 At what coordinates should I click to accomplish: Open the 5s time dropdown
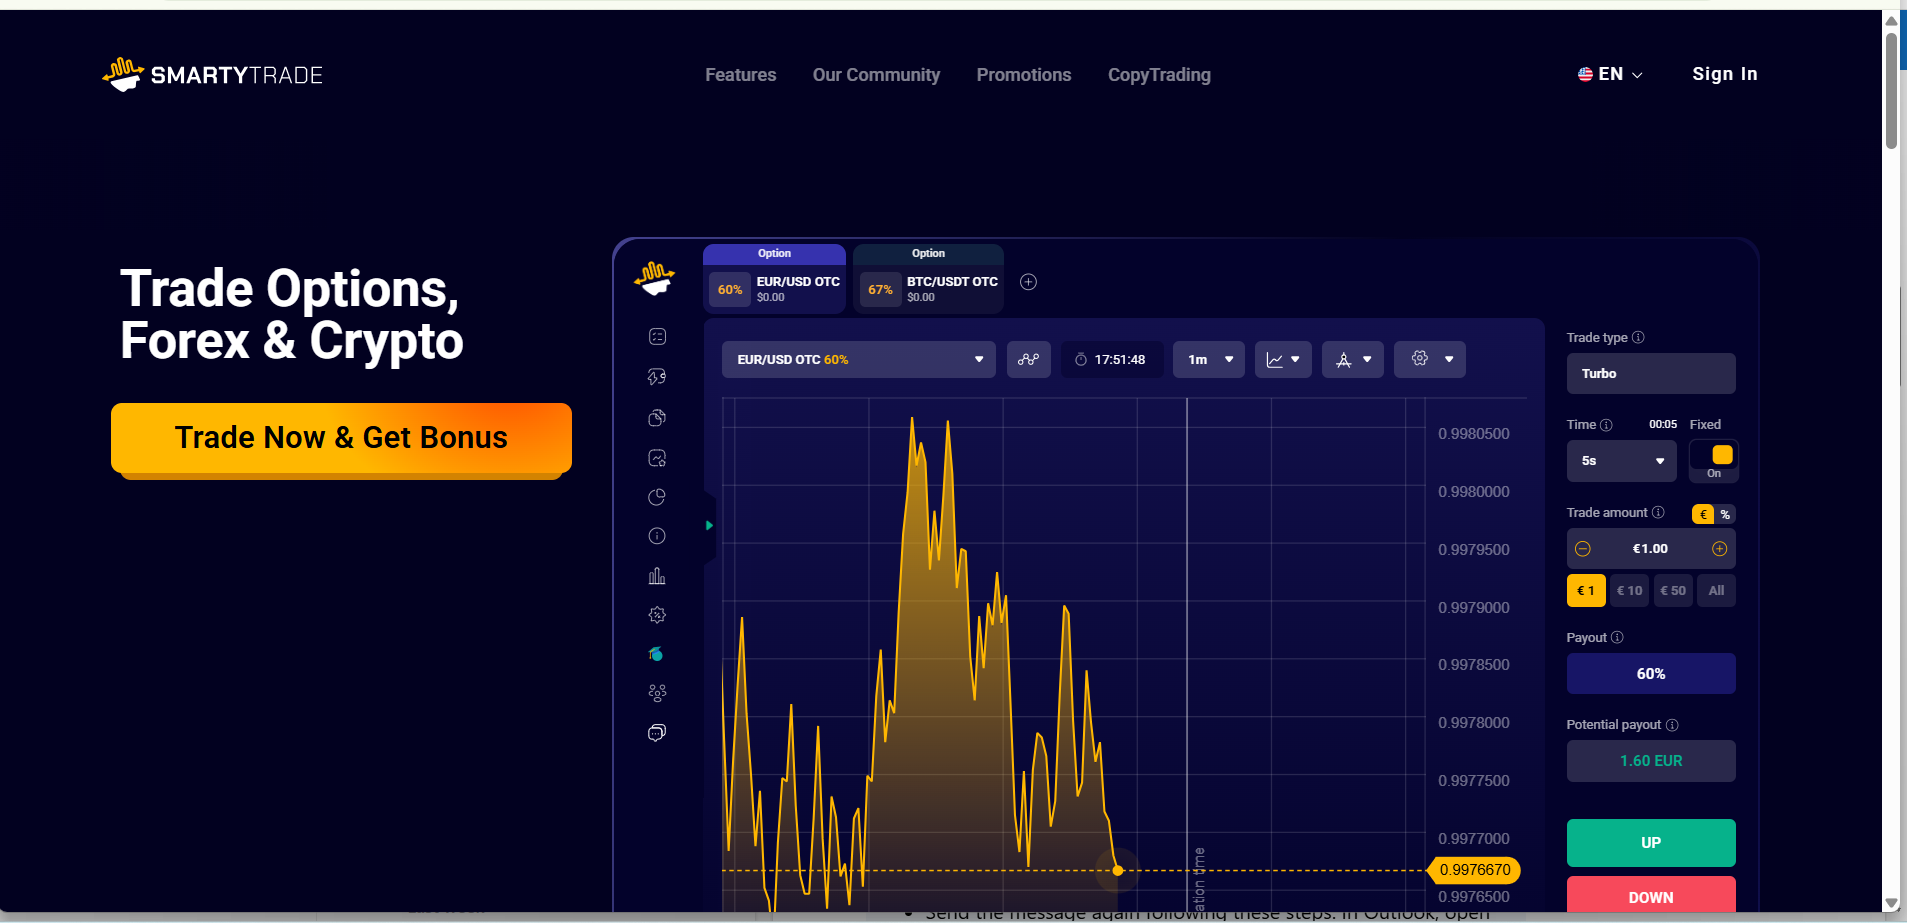[1622, 460]
